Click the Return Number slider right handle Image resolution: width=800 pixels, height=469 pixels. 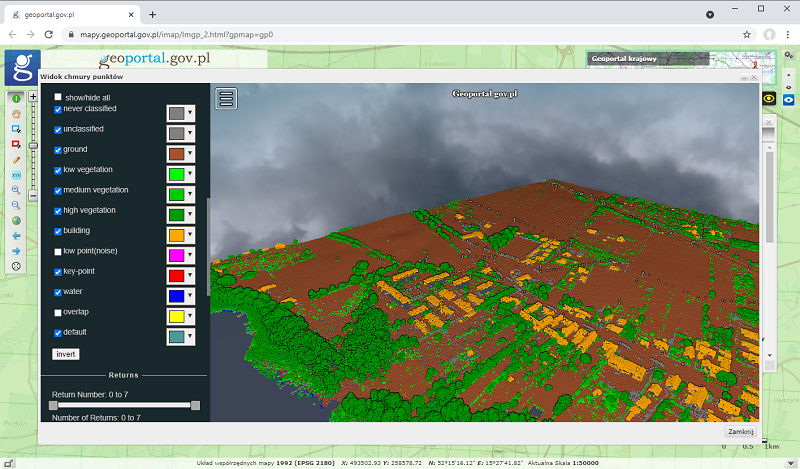(x=195, y=405)
